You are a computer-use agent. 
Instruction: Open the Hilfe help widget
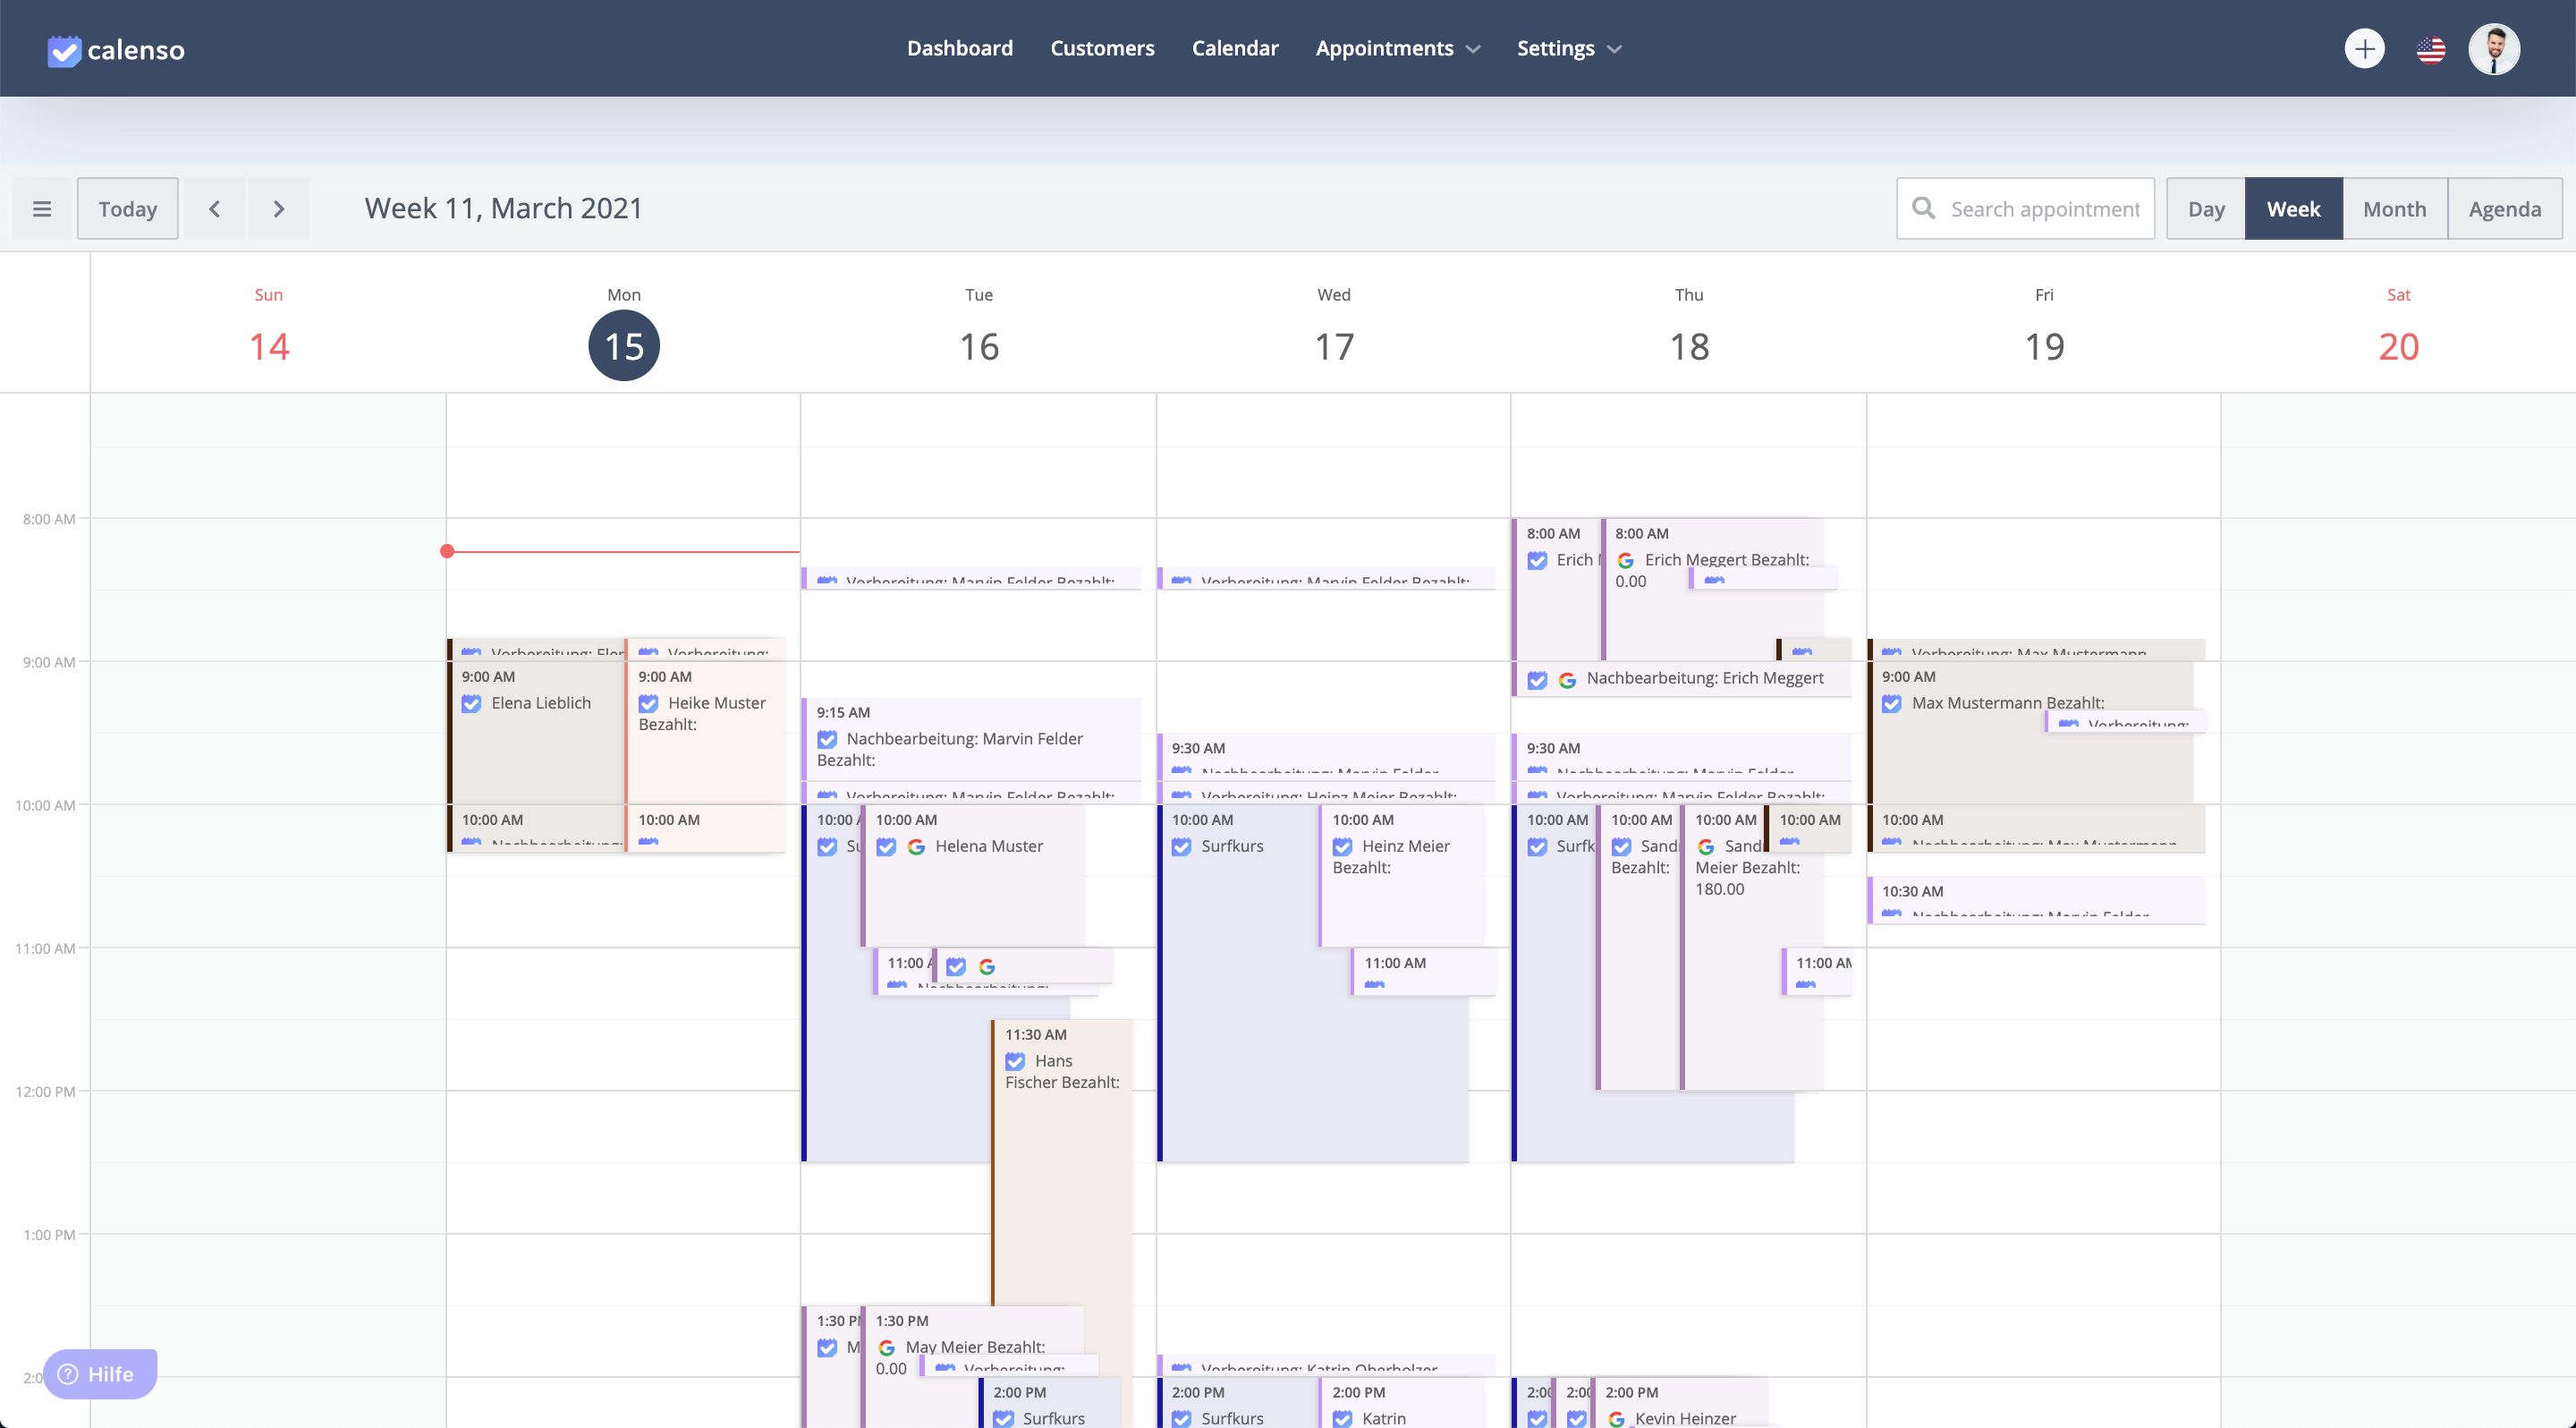click(100, 1373)
